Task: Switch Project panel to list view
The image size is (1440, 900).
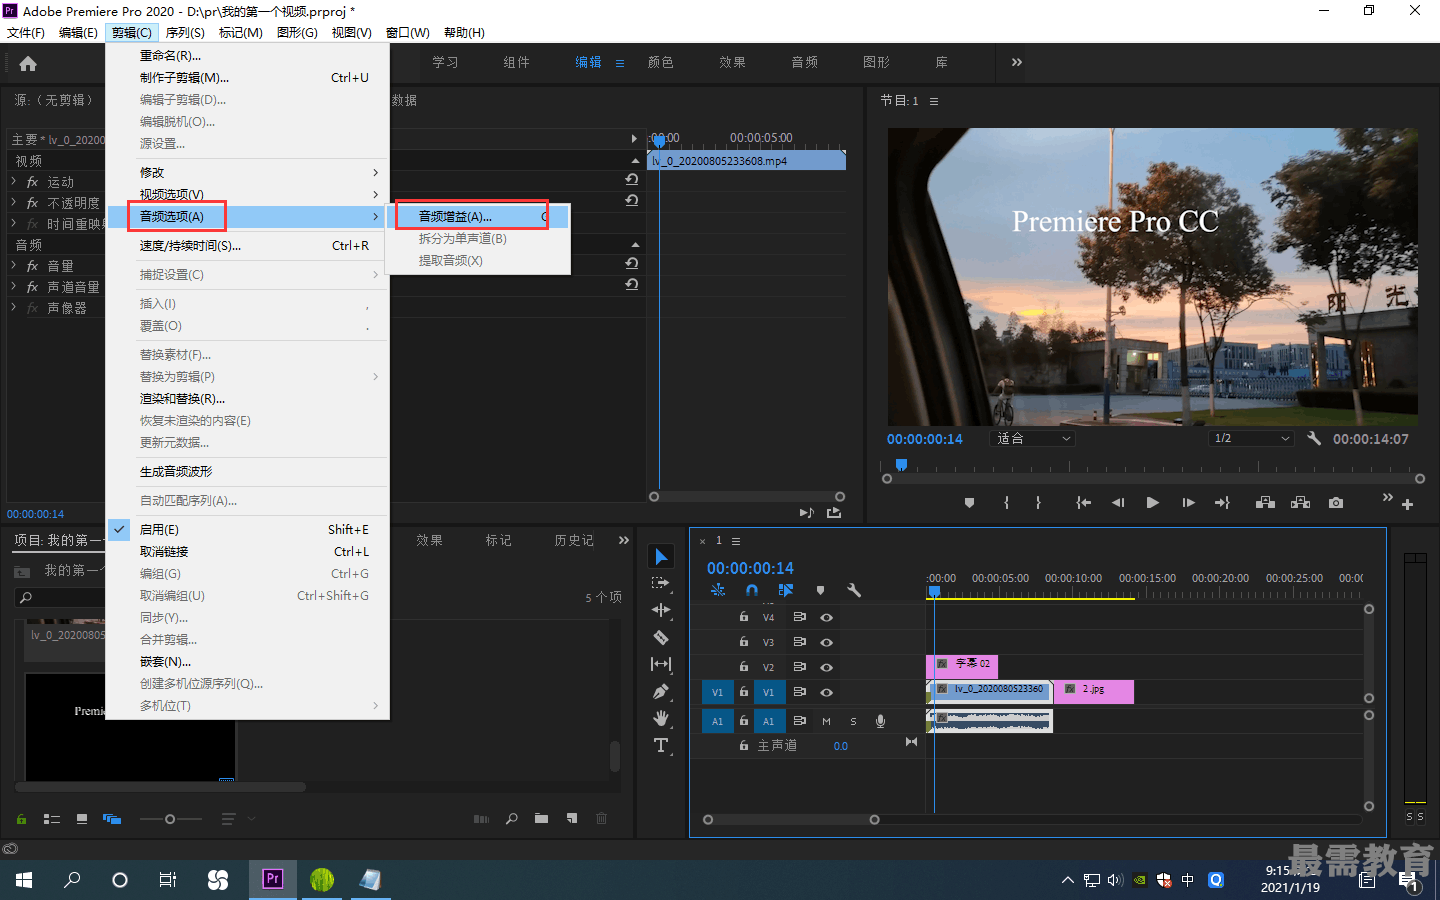Action: [52, 819]
